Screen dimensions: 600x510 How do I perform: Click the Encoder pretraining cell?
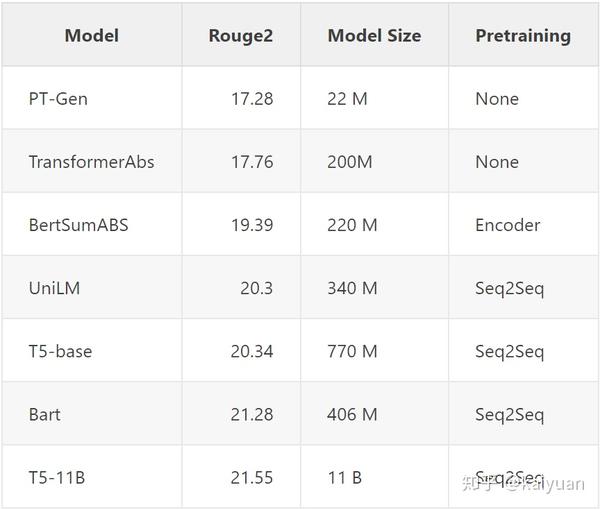point(507,225)
